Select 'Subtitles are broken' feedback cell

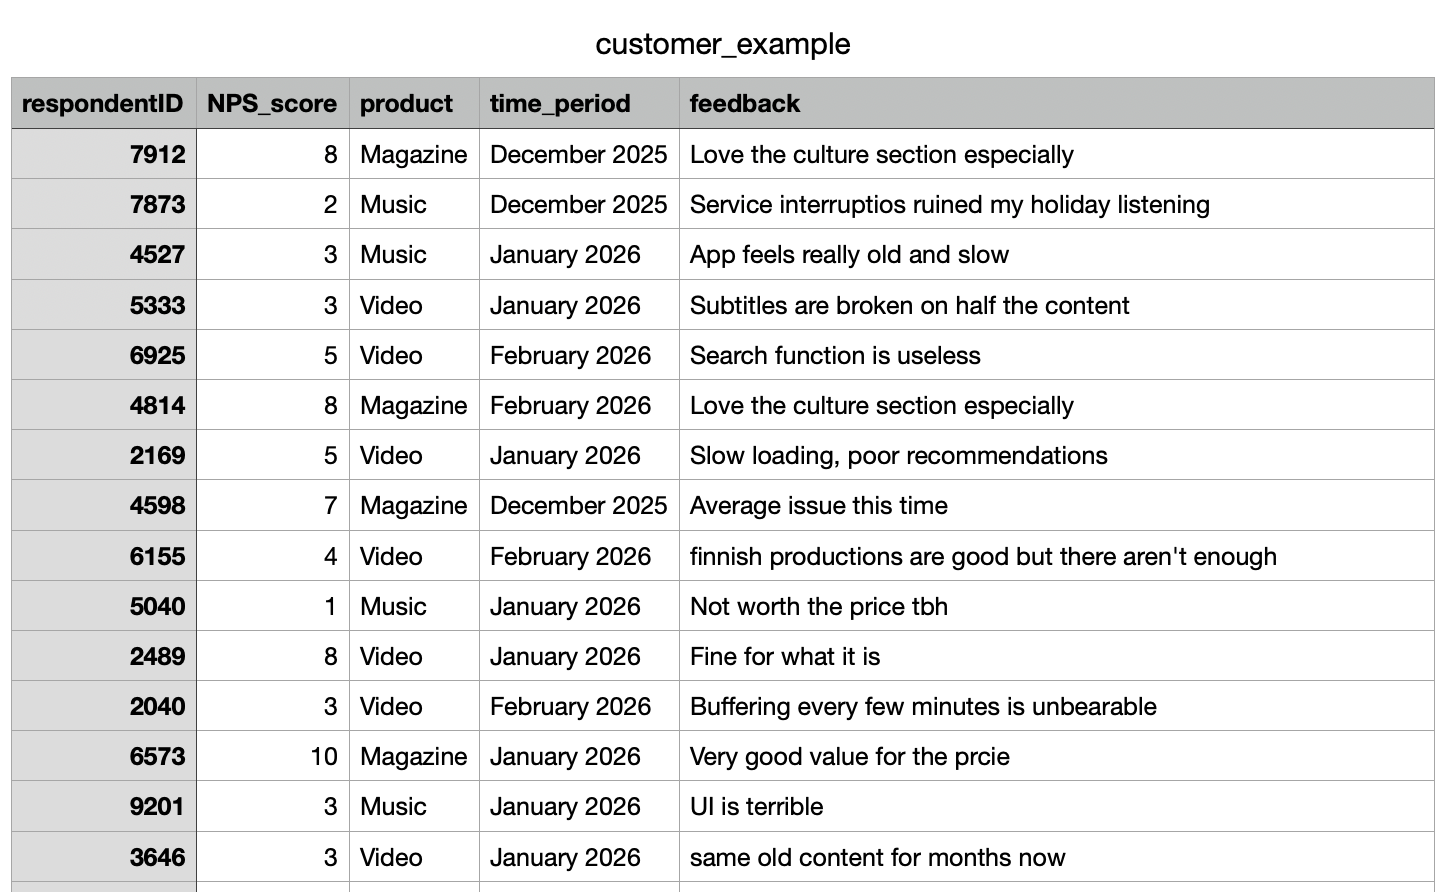pos(909,306)
